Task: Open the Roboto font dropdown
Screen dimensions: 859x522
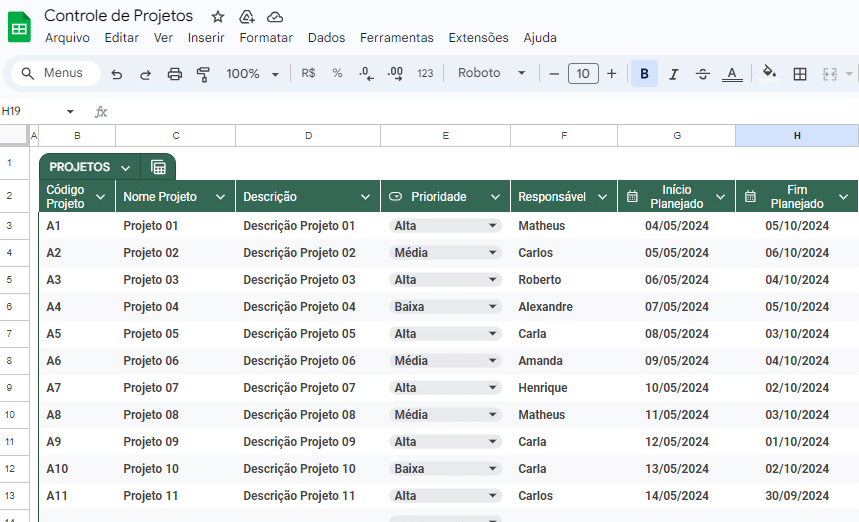Action: (491, 73)
